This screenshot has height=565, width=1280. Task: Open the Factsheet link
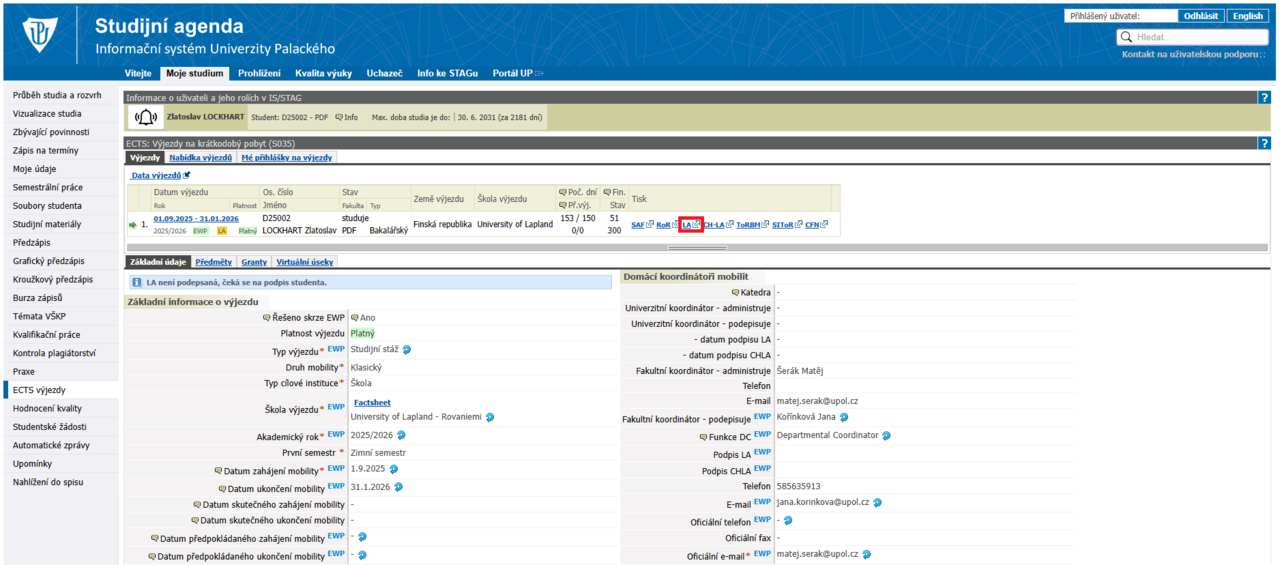tap(373, 402)
